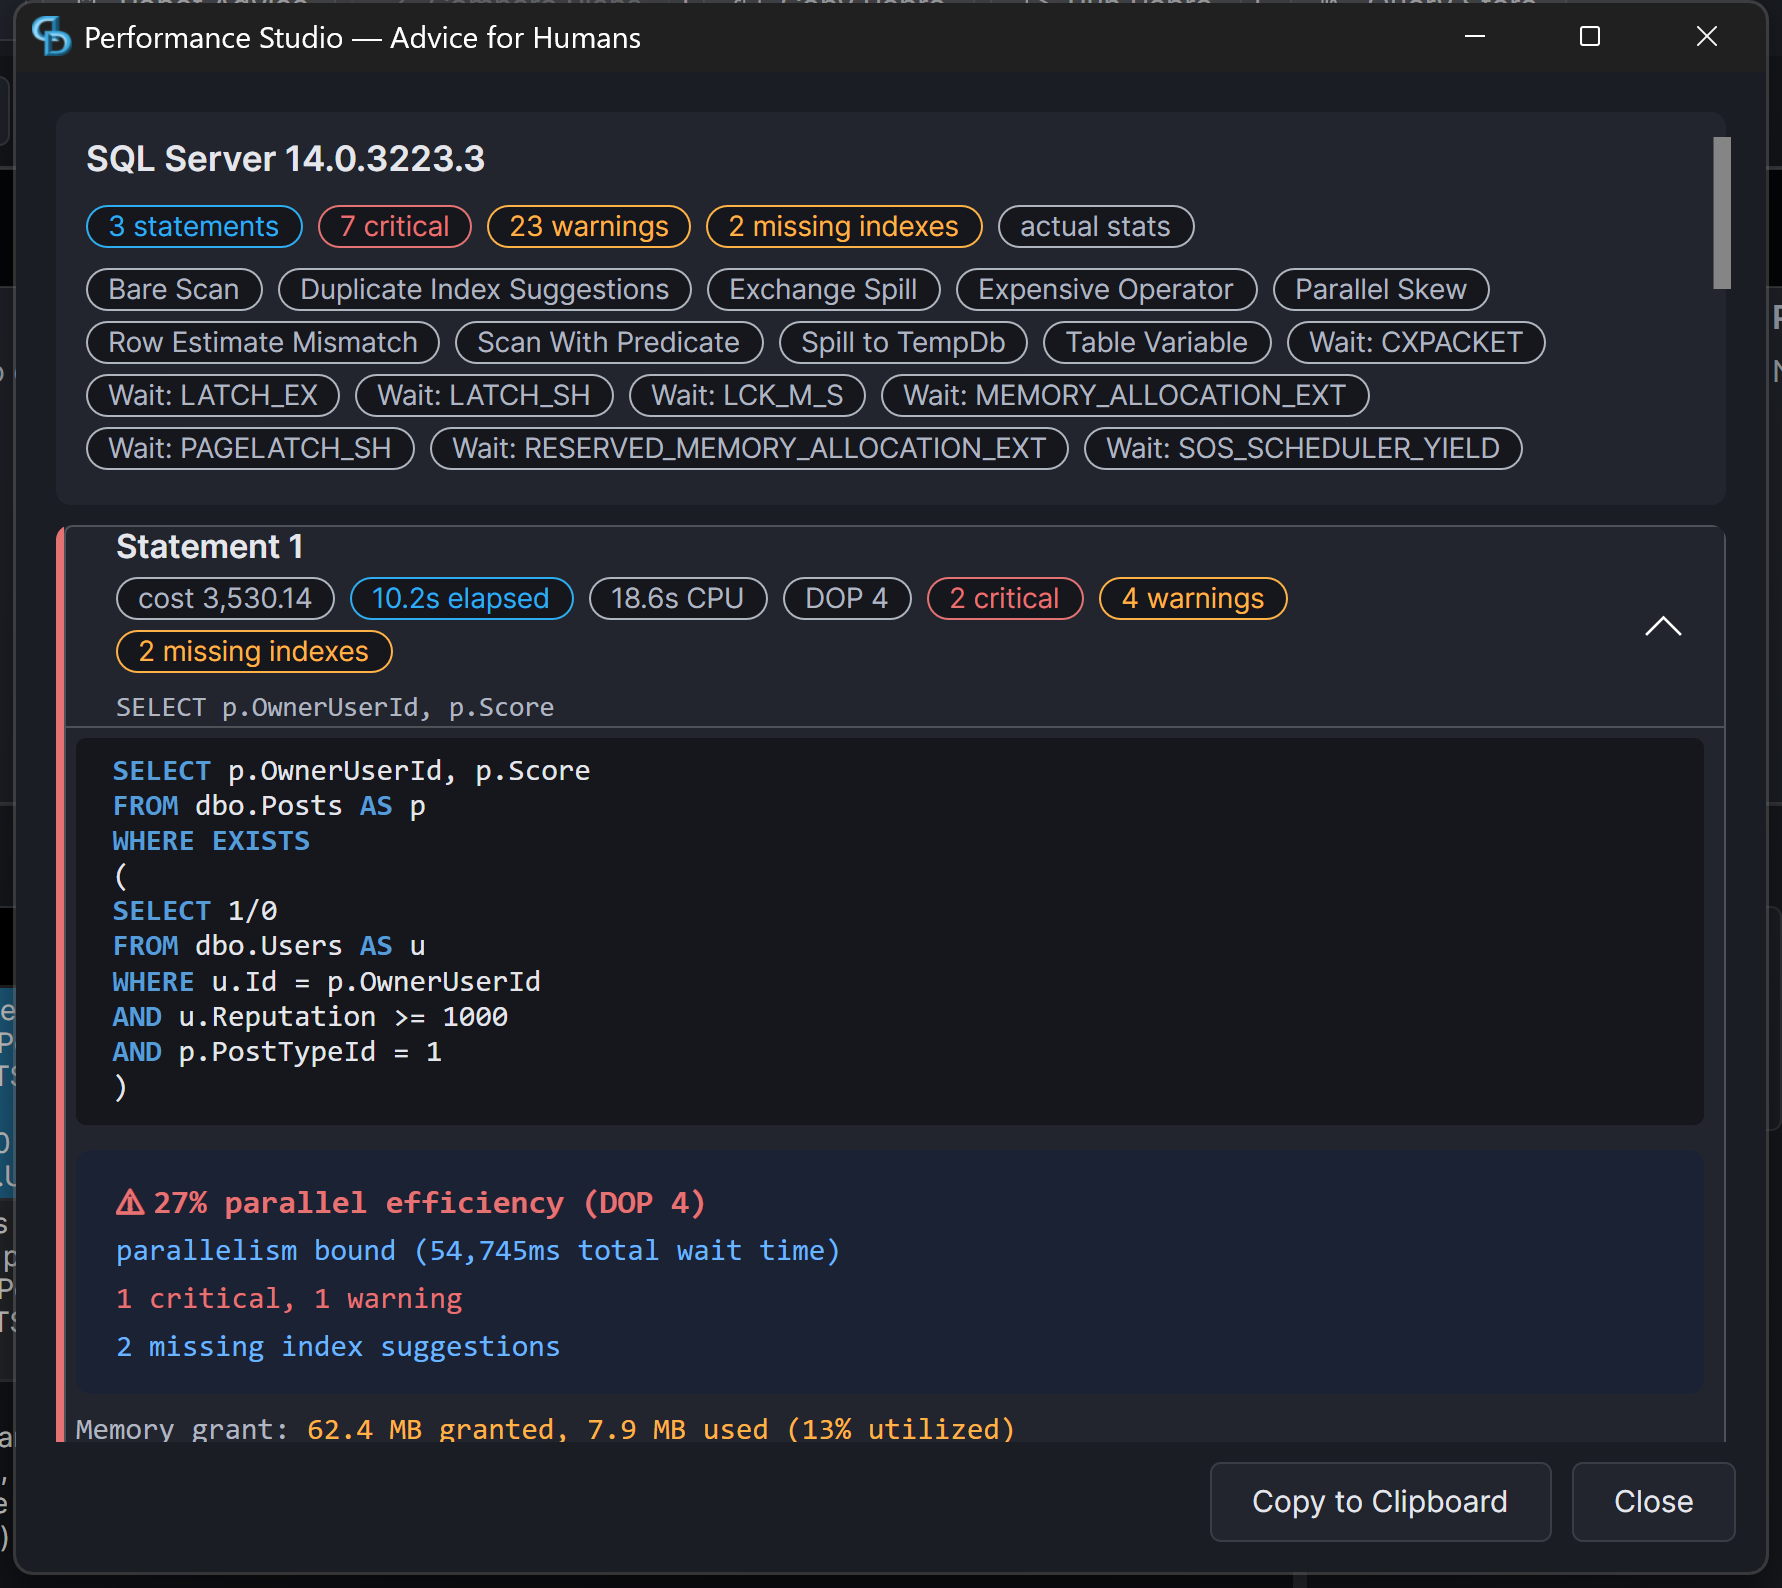1782x1588 pixels.
Task: Select the '7 critical' badge
Action: [395, 226]
